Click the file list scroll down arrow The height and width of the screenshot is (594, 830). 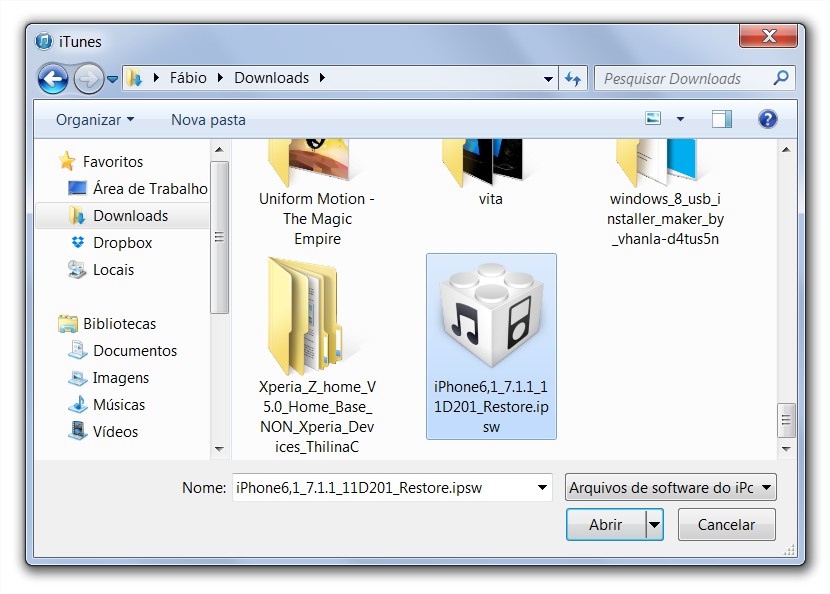click(x=786, y=449)
